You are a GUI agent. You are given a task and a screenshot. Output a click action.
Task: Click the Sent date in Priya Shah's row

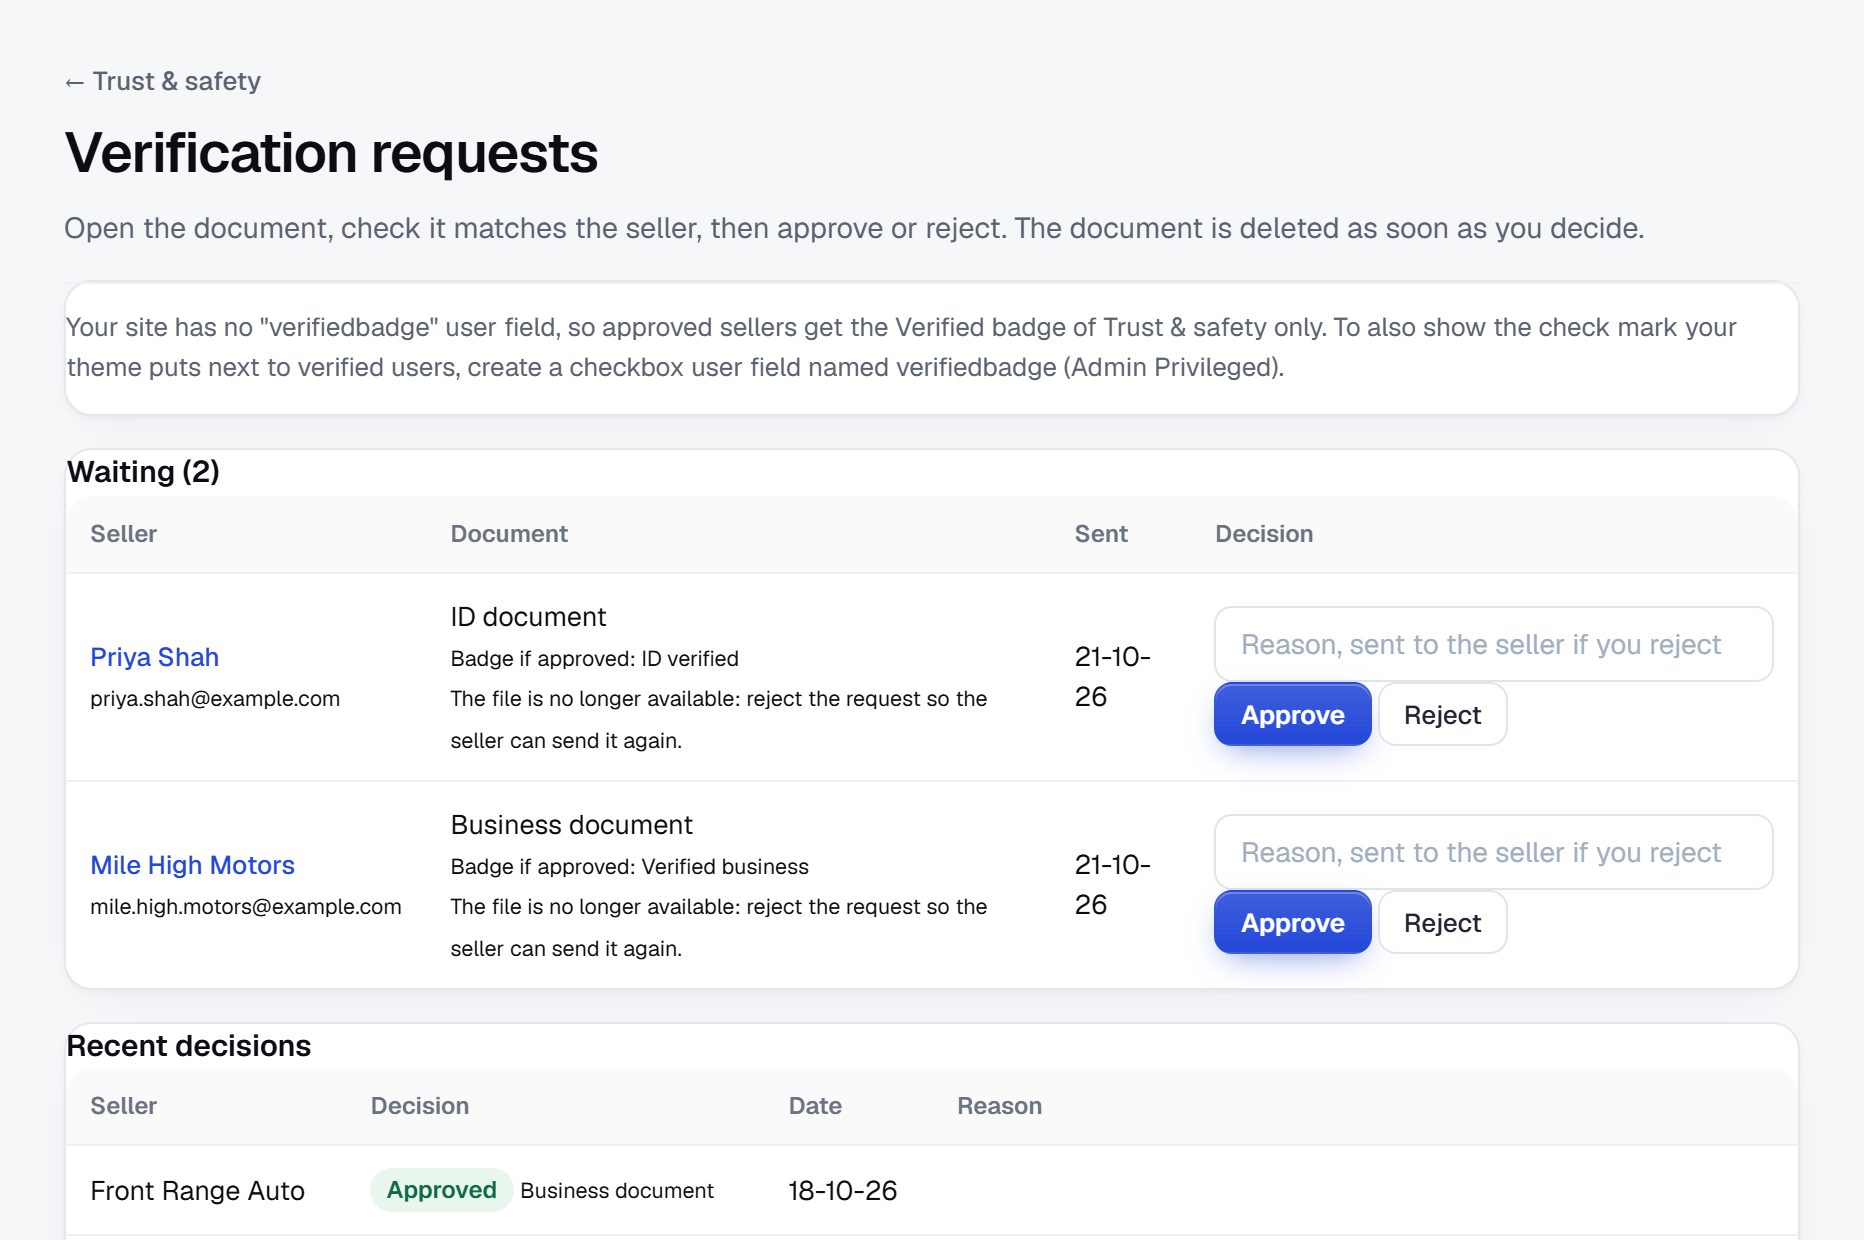point(1112,677)
